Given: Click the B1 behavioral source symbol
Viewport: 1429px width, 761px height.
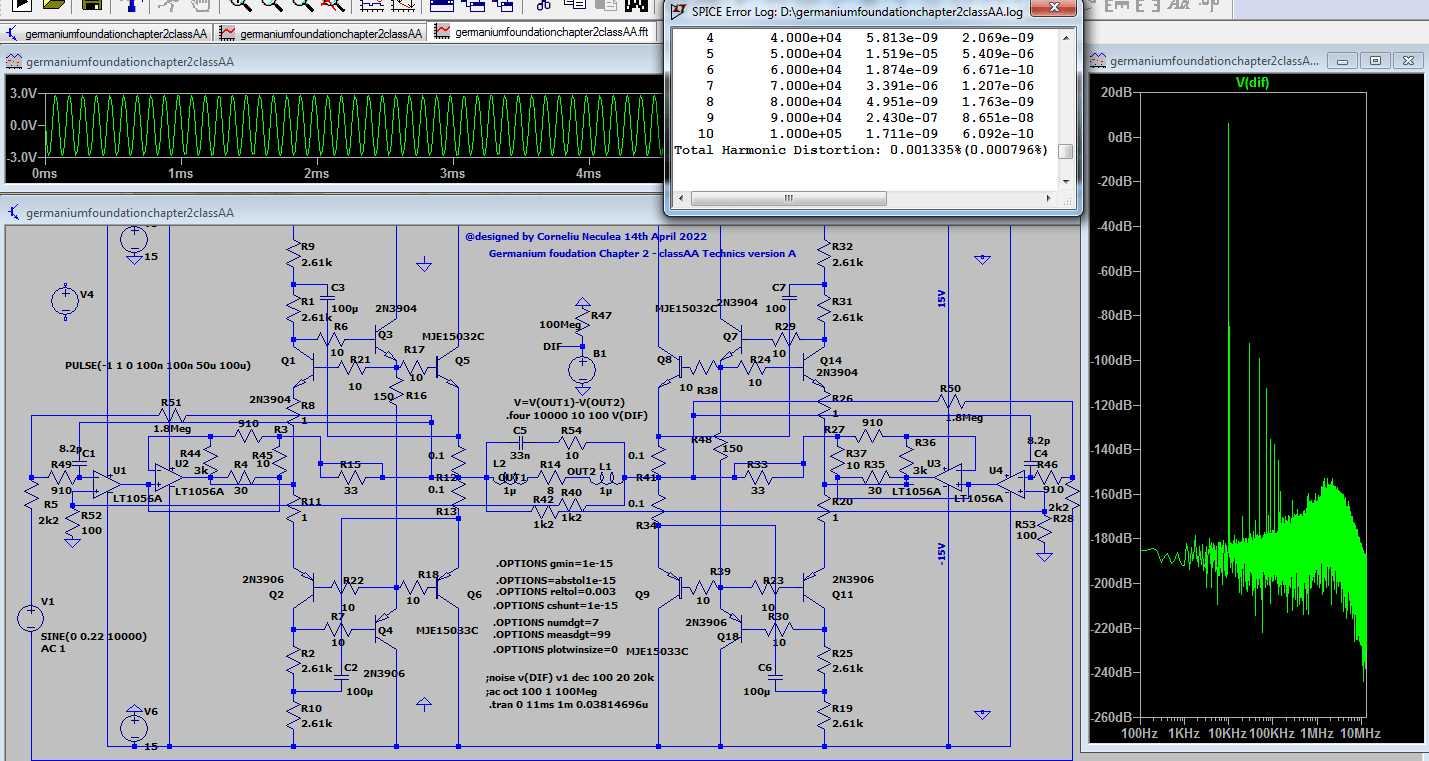Looking at the screenshot, I should (x=582, y=370).
